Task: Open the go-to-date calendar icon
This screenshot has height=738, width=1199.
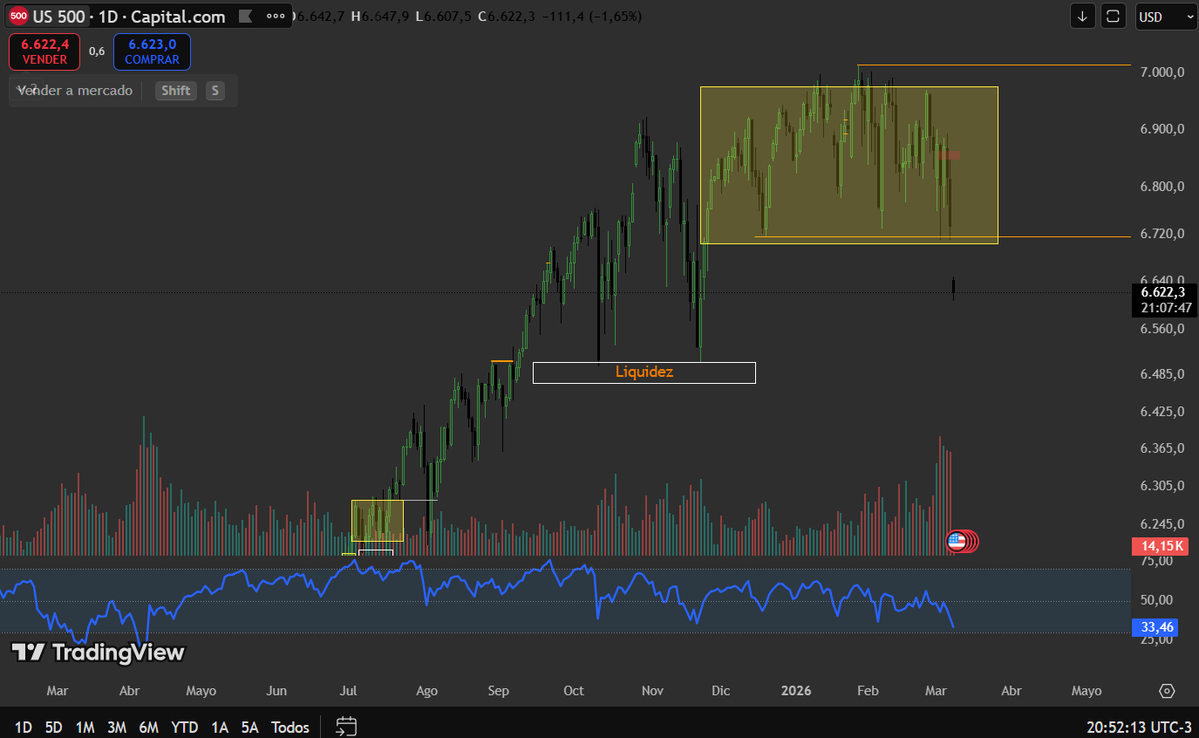Action: [x=346, y=726]
